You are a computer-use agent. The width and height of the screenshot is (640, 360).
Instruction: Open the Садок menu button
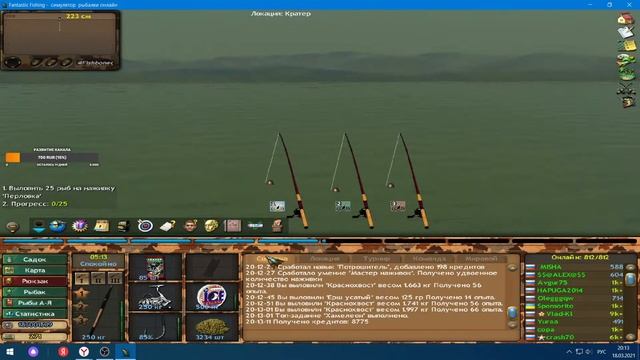click(35, 260)
